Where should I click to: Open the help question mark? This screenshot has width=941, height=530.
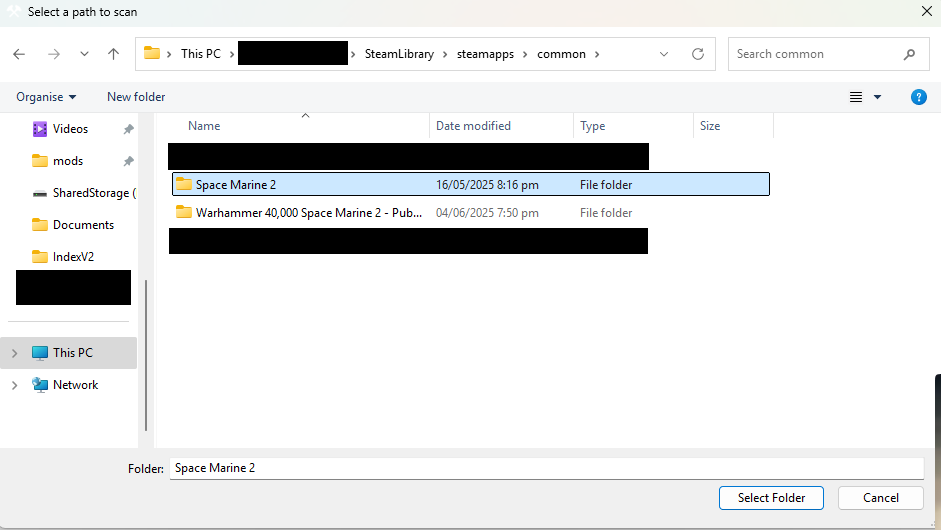[918, 97]
